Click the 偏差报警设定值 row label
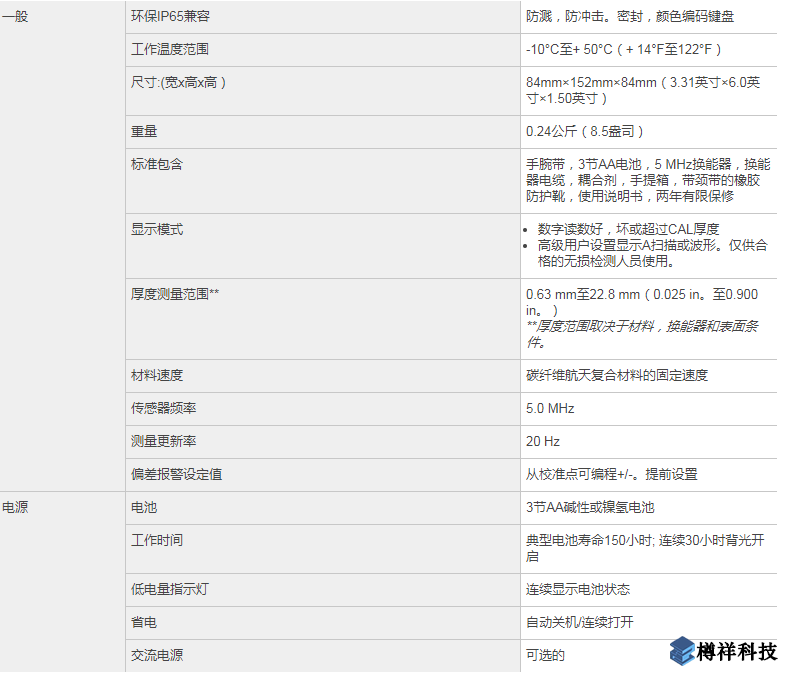Screen dimensions: 786x673 point(176,474)
